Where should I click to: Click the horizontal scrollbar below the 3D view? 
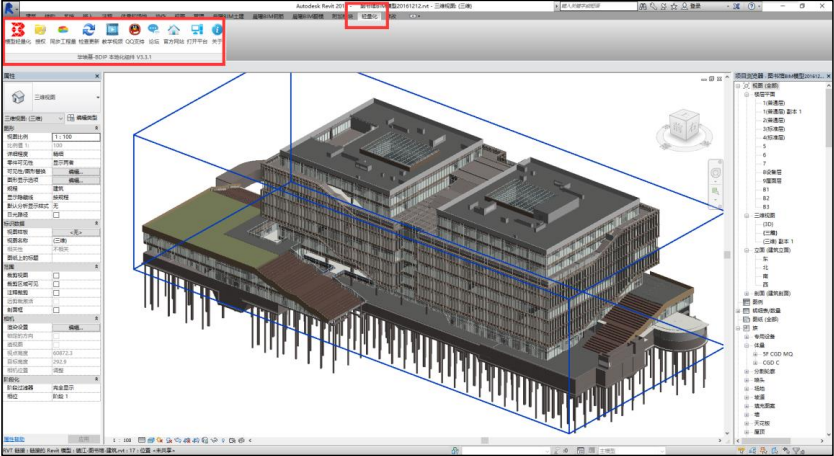pyautogui.click(x=484, y=441)
